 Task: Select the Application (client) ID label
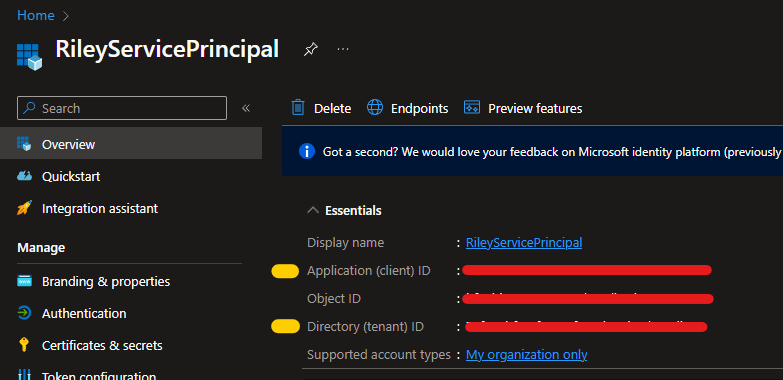(x=369, y=271)
